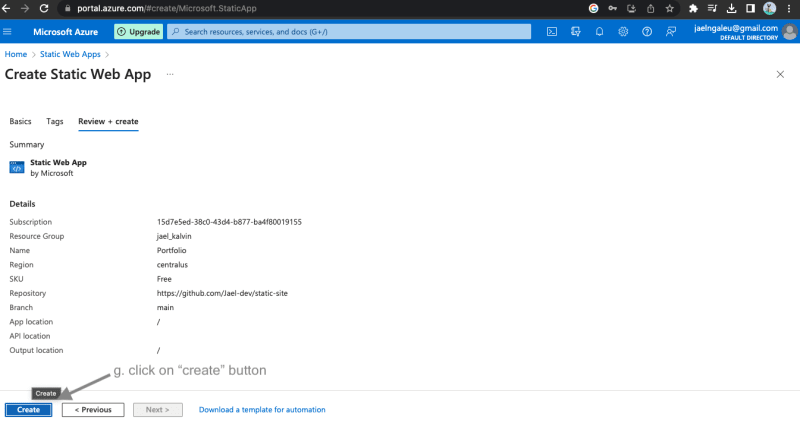This screenshot has width=800, height=423.
Task: Open Azure help question mark icon
Action: [647, 32]
